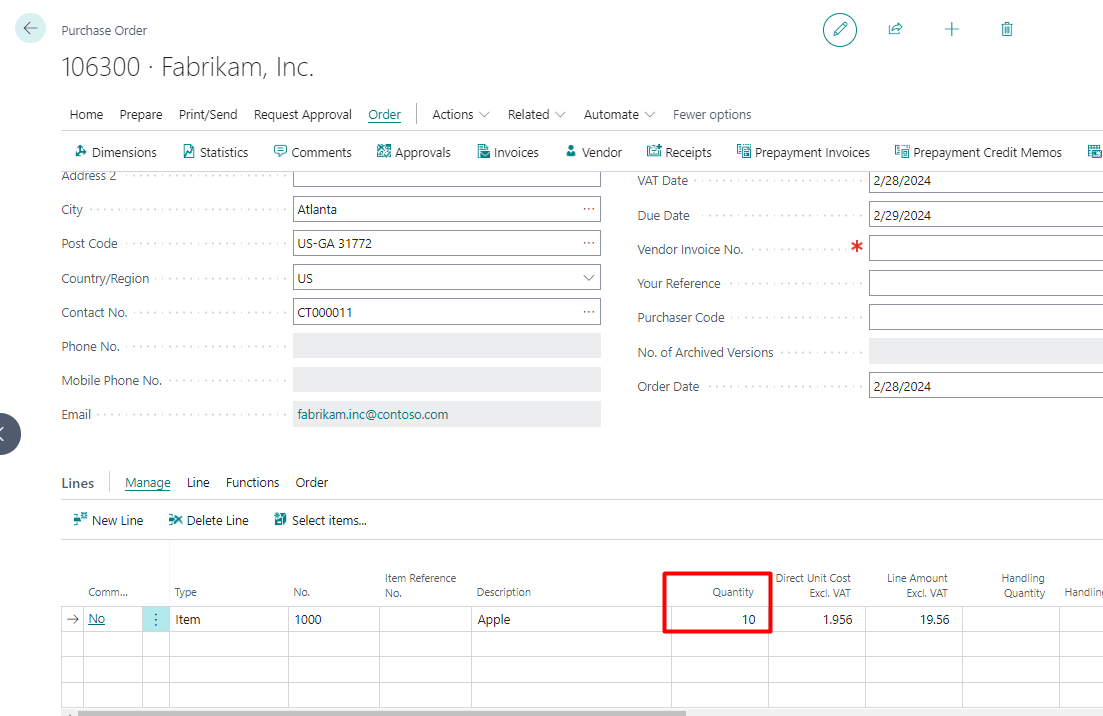1103x716 pixels.
Task: Click the share icon
Action: tap(895, 30)
